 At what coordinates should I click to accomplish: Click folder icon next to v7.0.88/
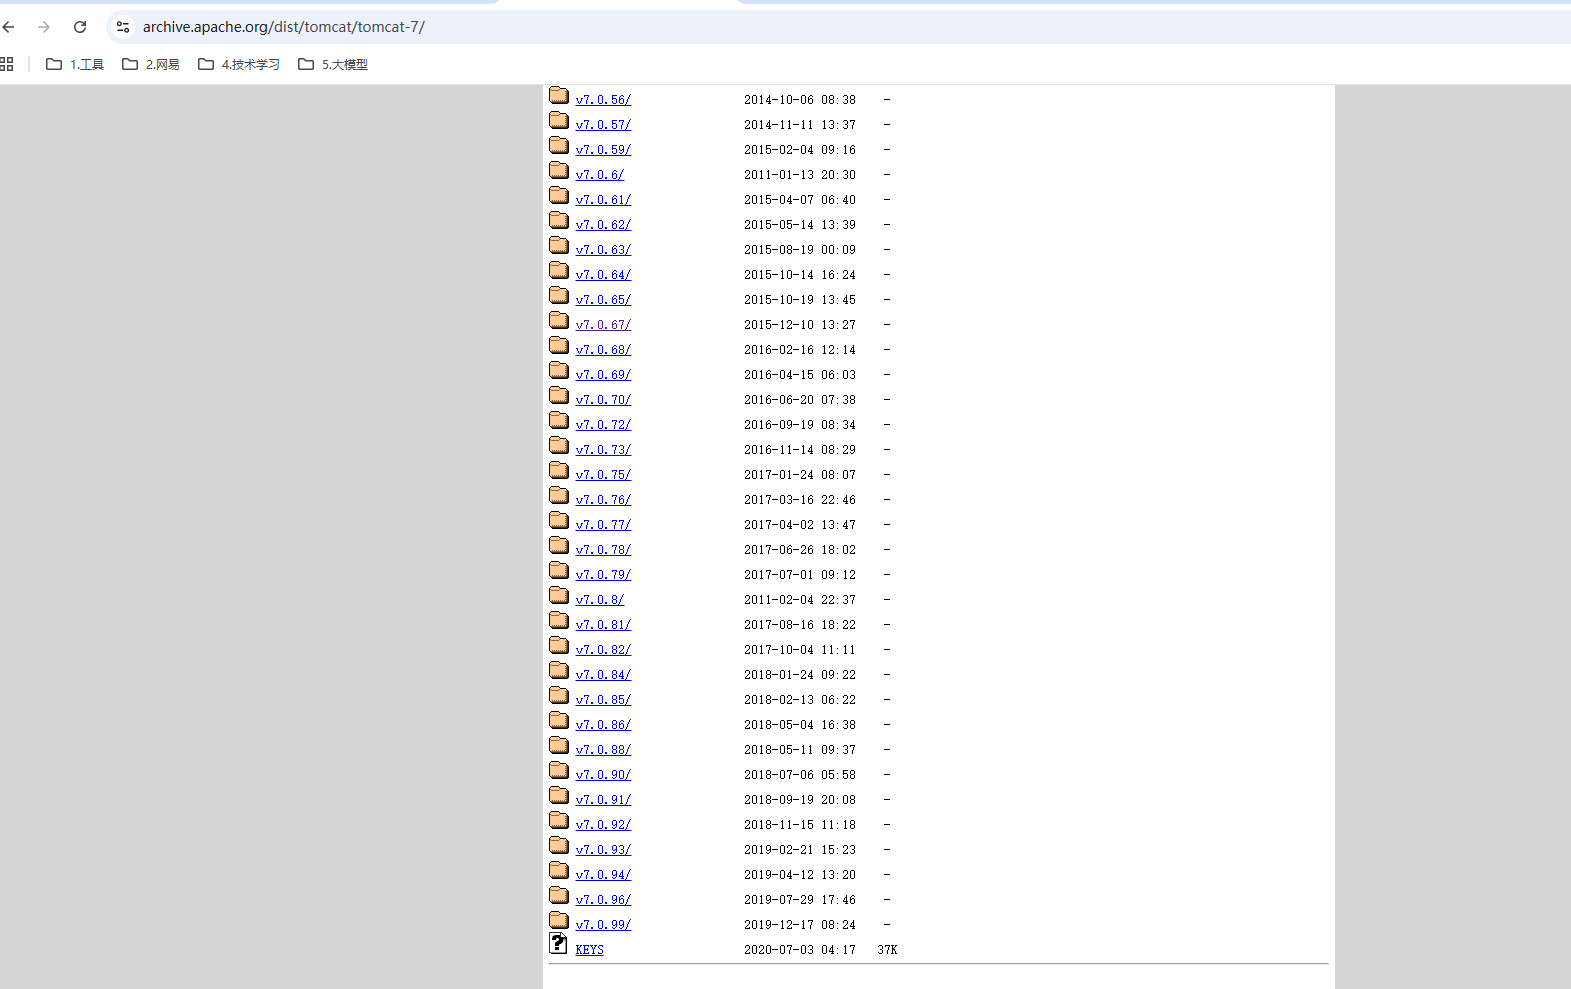[x=559, y=746]
